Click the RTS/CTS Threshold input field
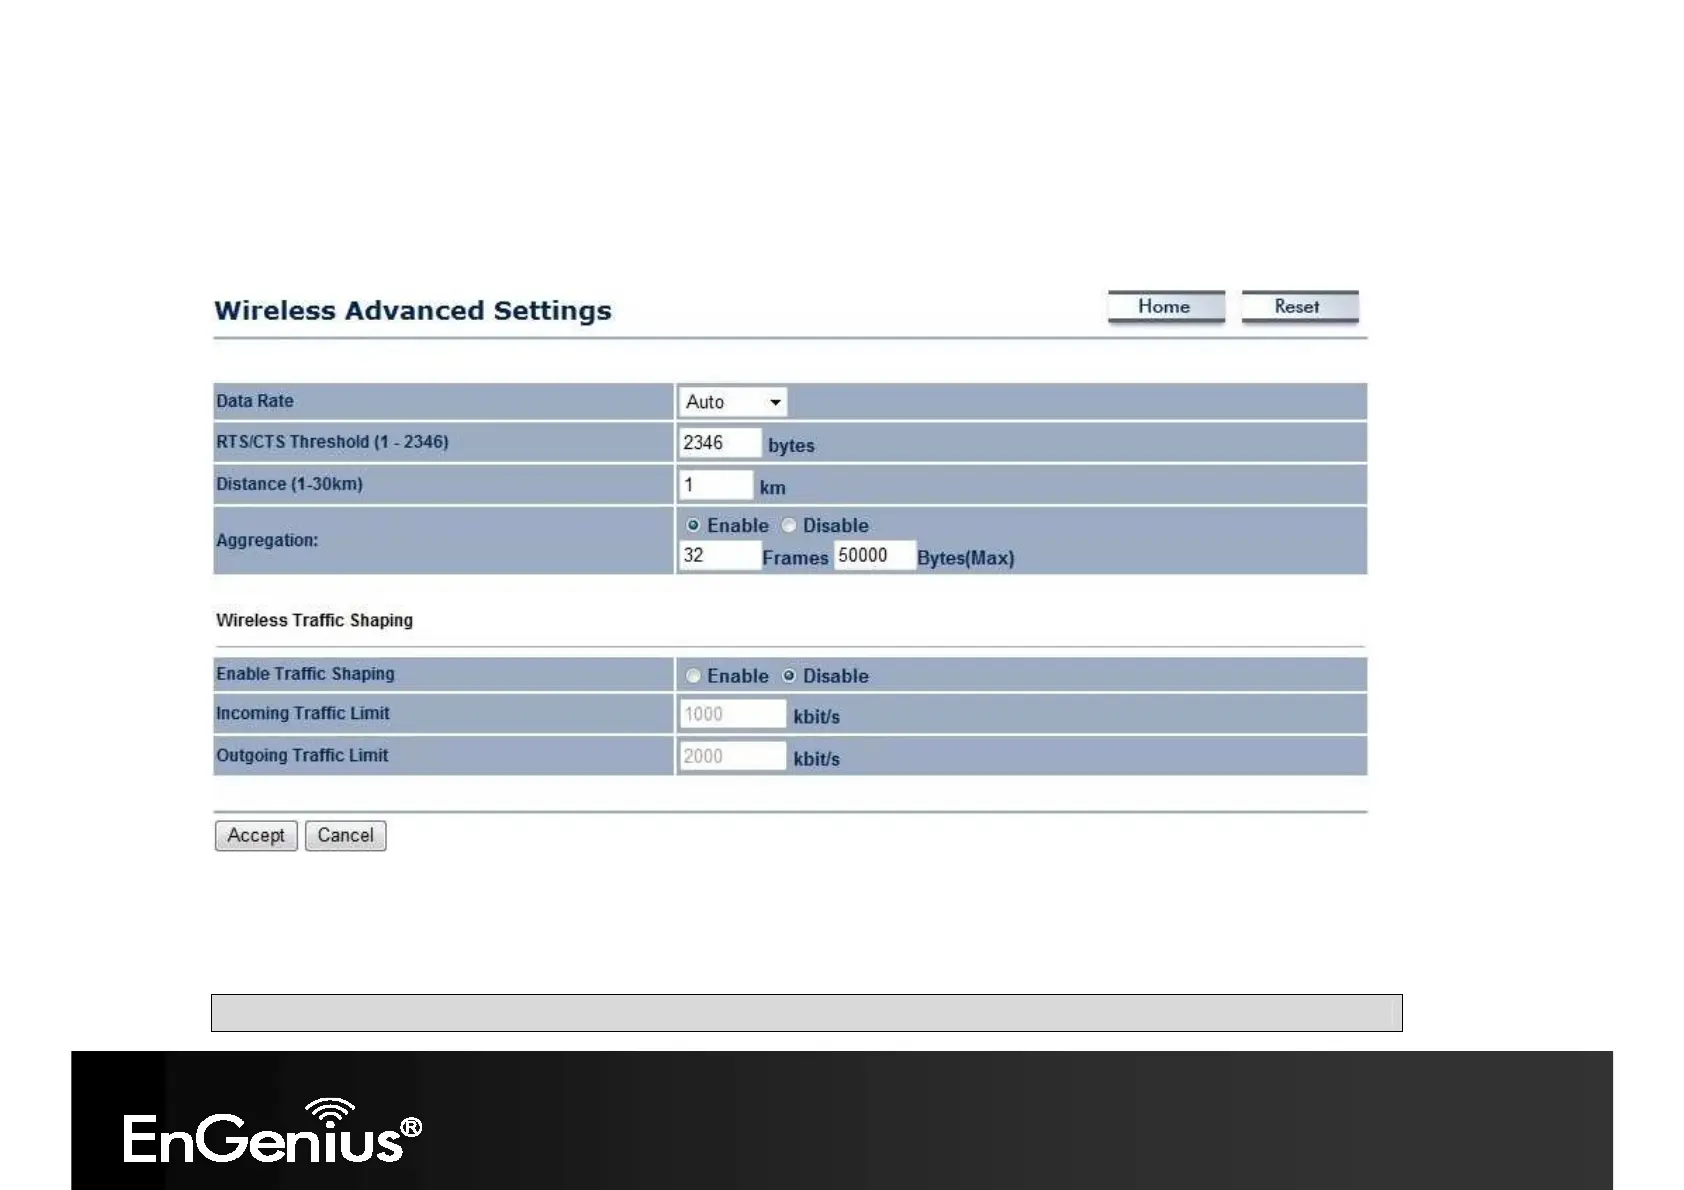This screenshot has width=1684, height=1190. point(720,443)
